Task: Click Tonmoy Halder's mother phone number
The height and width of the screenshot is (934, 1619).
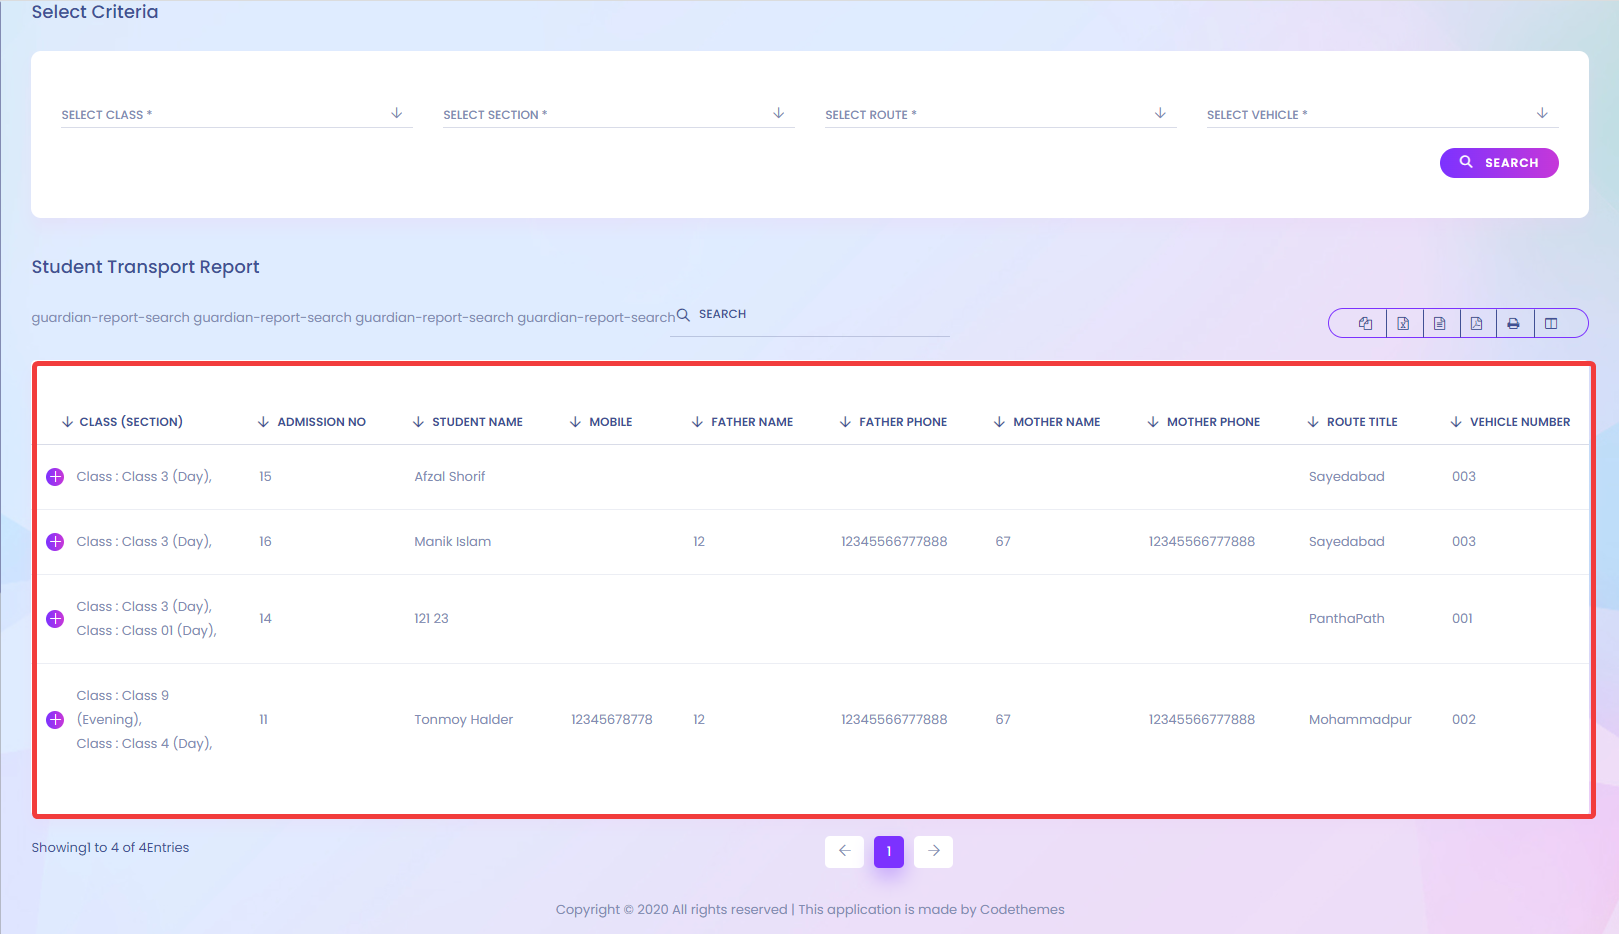Action: (x=1202, y=720)
